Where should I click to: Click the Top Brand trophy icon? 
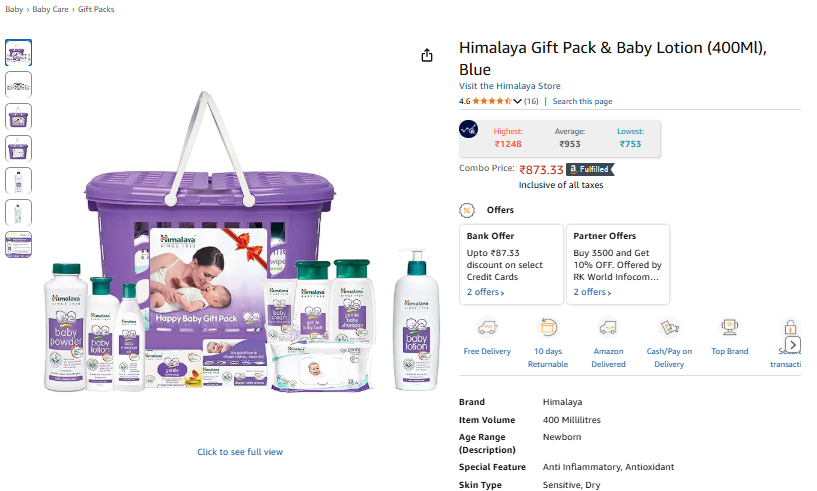(729, 328)
